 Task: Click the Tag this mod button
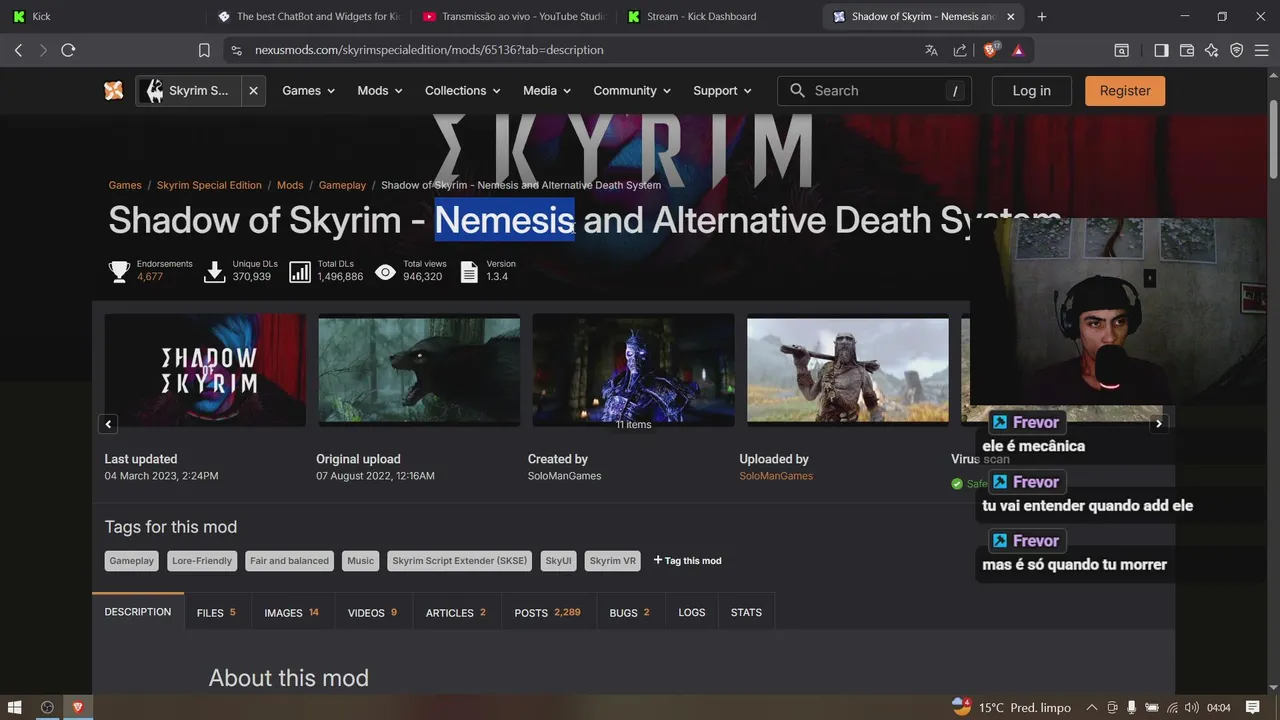(x=687, y=561)
